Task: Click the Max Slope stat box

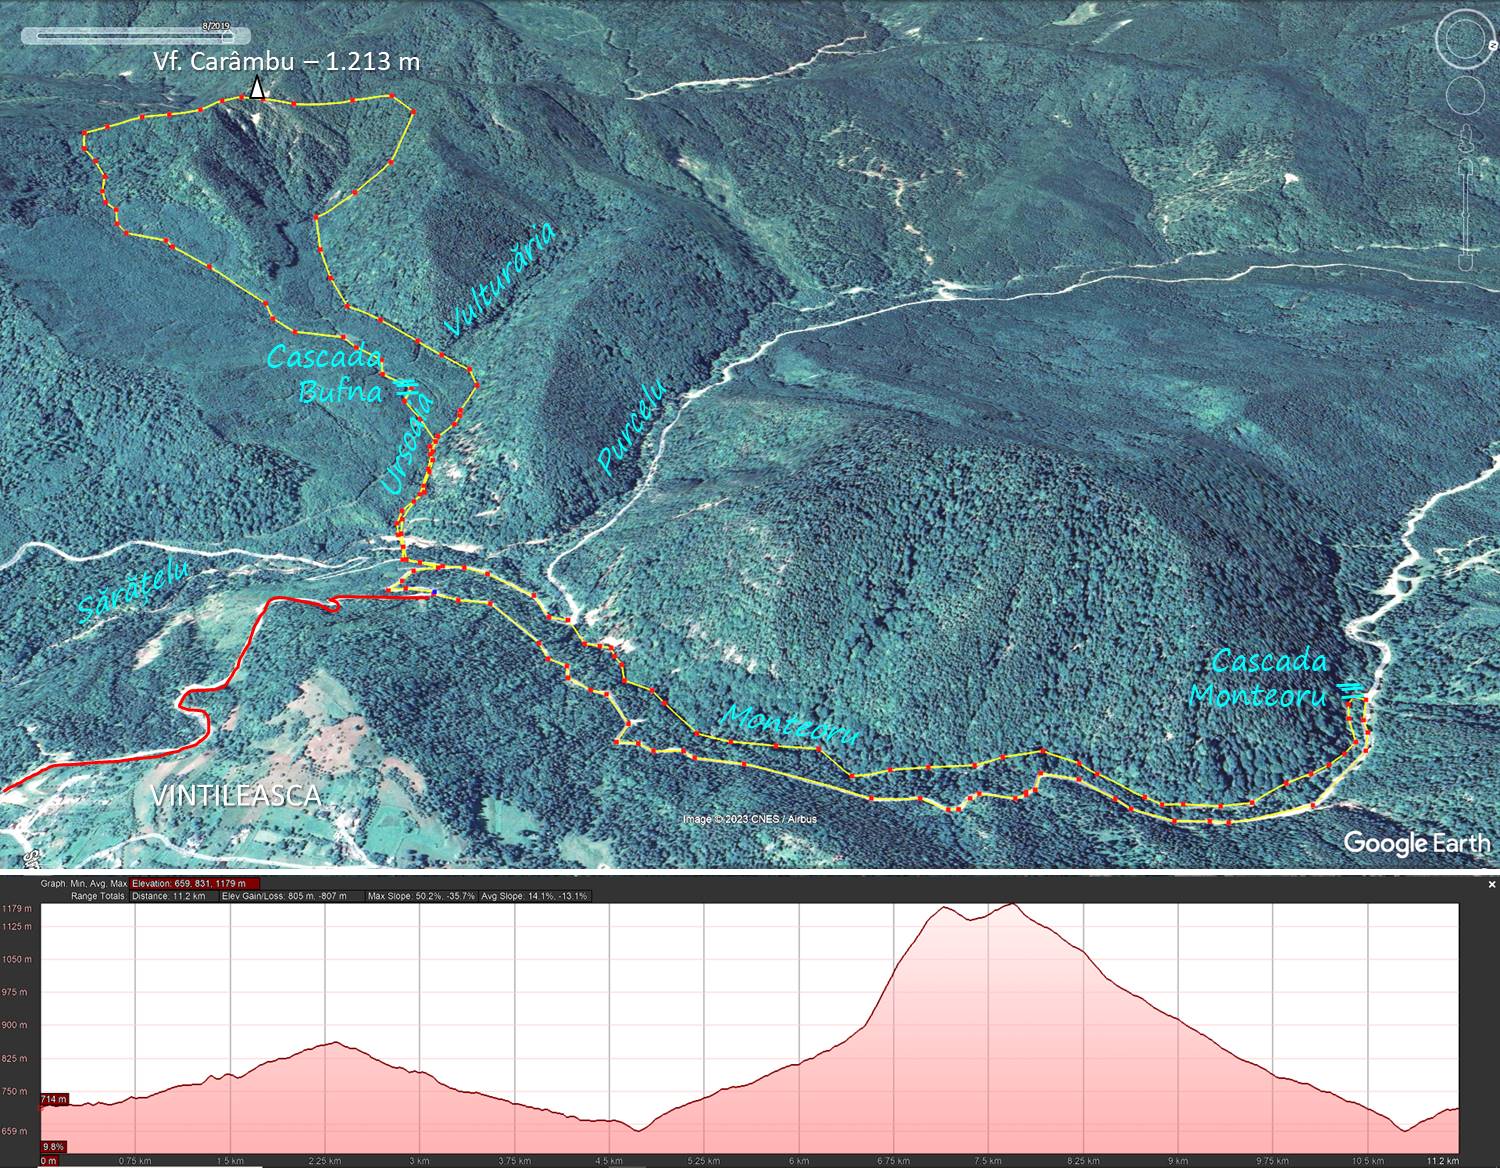Action: [420, 896]
